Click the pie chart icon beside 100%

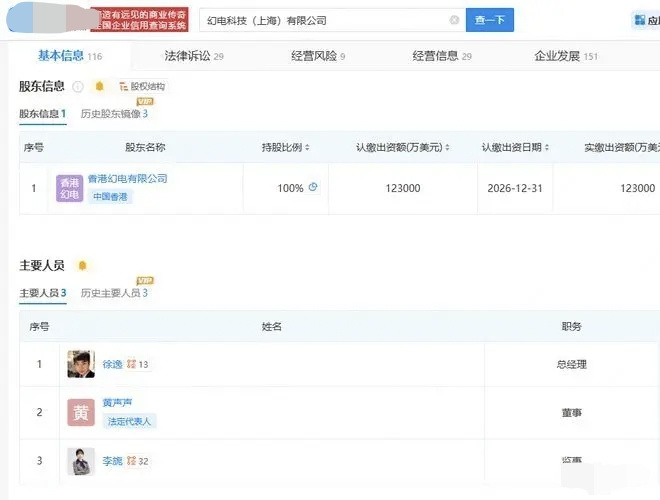(x=313, y=187)
